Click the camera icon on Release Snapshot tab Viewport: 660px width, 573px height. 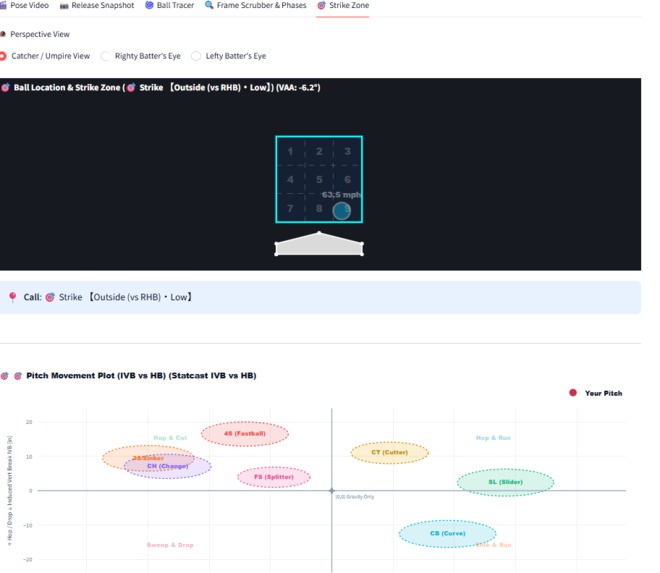pyautogui.click(x=64, y=6)
